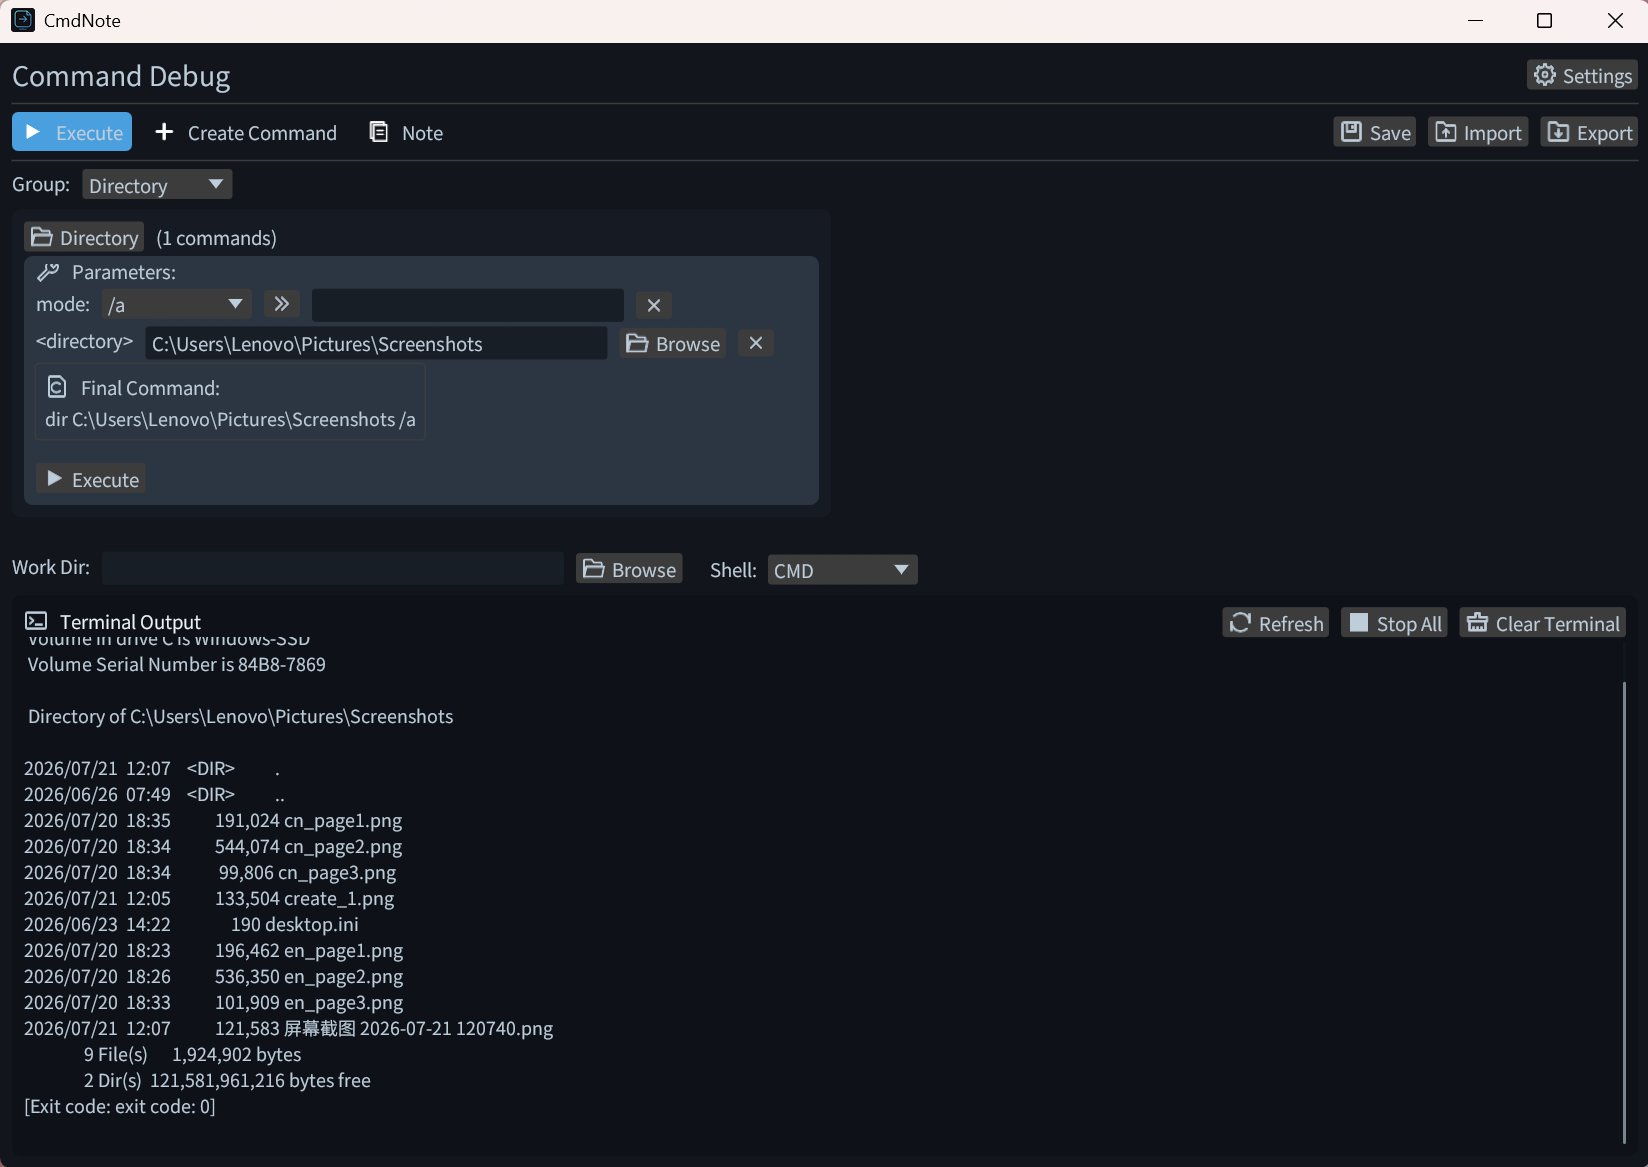Click the CmdNote app icon in title bar

(x=23, y=20)
